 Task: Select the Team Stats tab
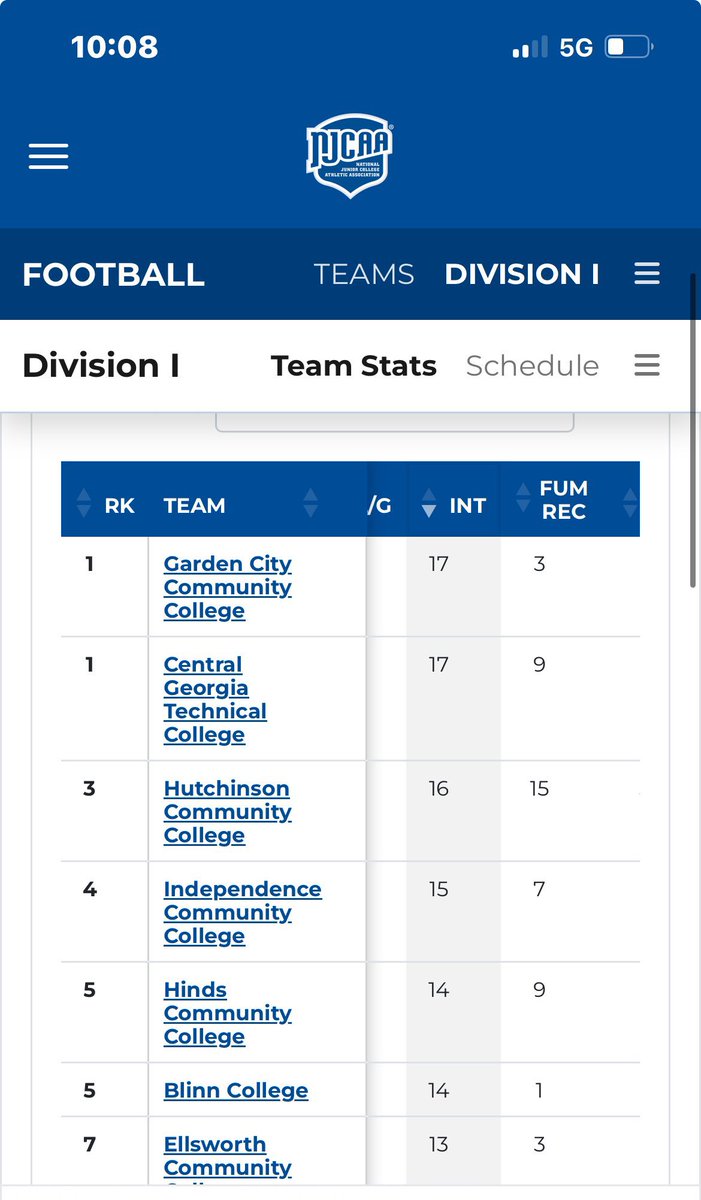353,366
